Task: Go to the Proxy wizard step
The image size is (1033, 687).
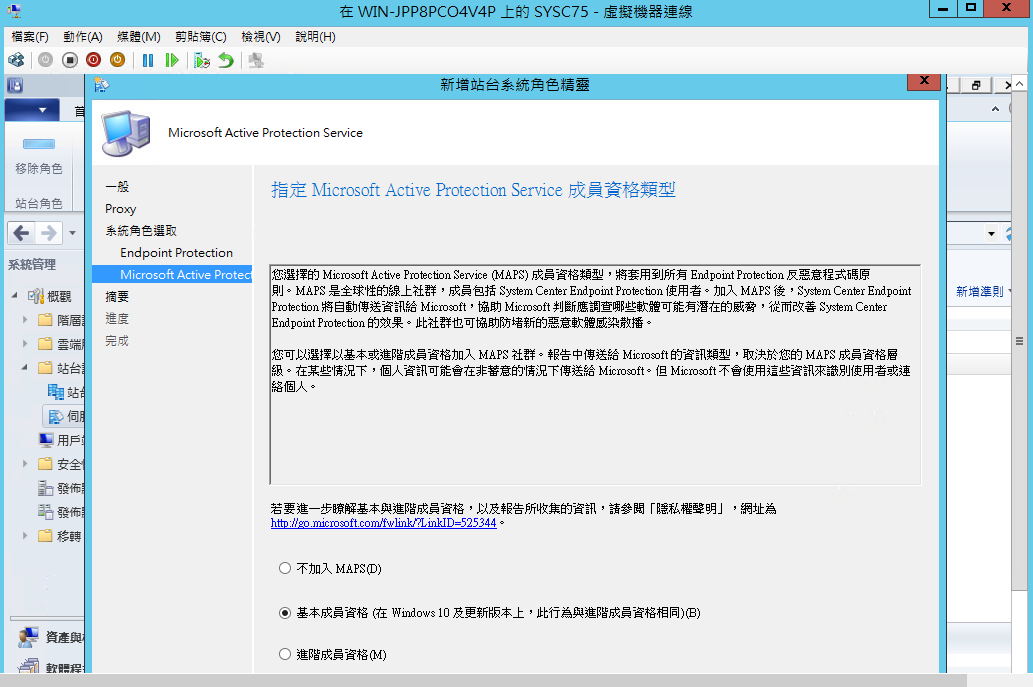Action: click(121, 209)
